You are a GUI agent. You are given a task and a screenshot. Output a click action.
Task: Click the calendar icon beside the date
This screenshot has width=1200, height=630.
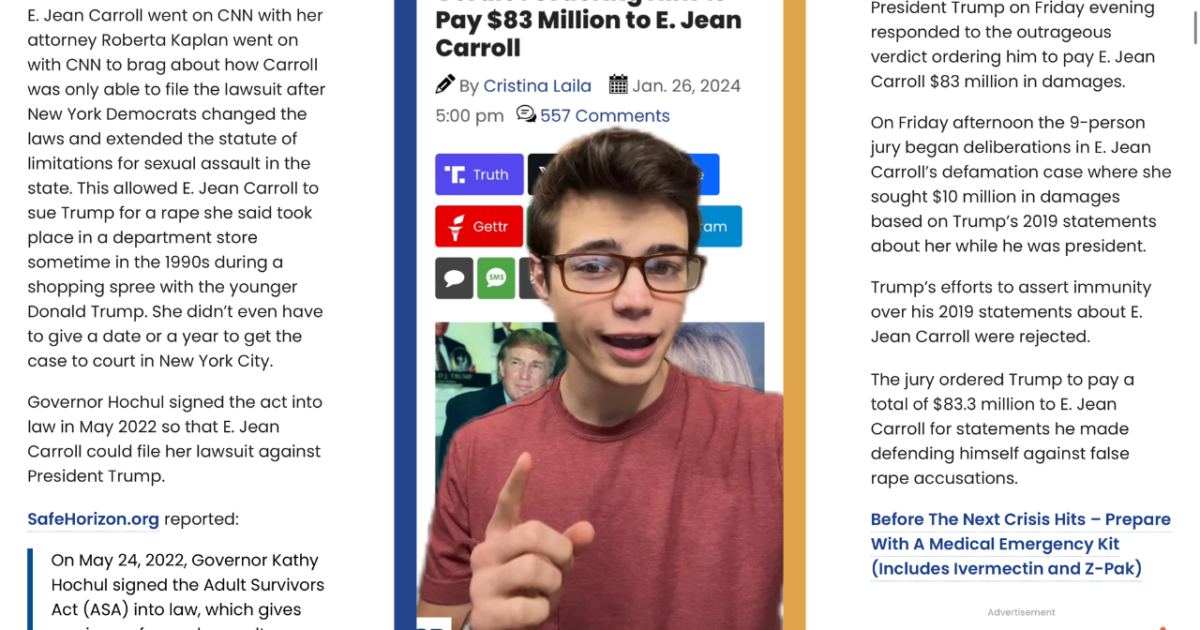pyautogui.click(x=618, y=84)
